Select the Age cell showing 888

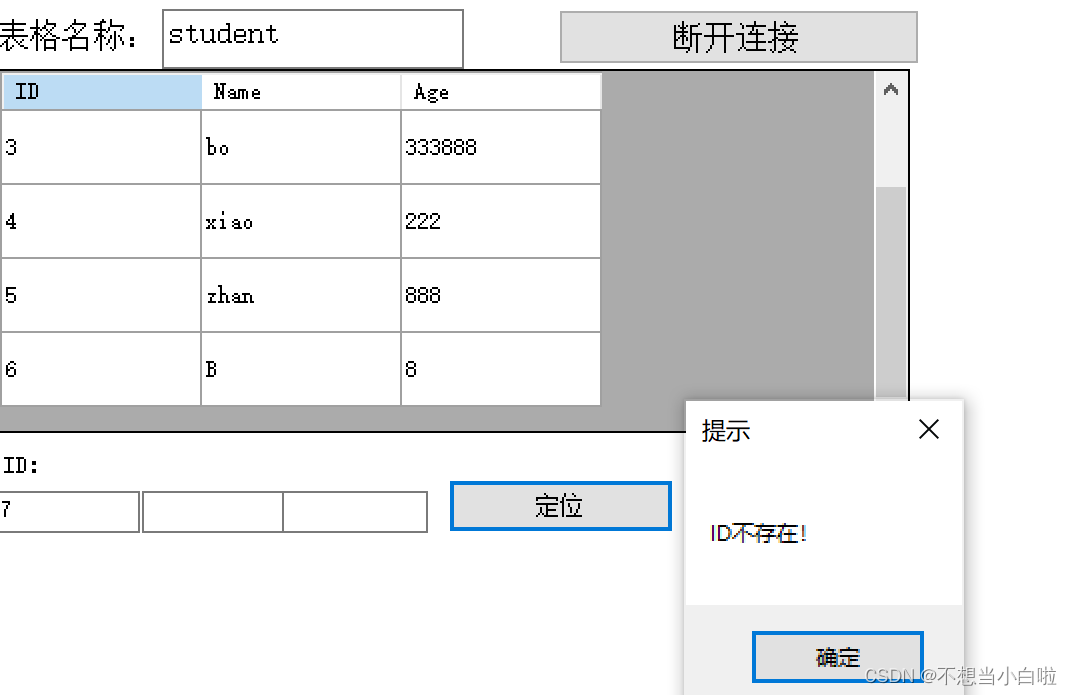[x=500, y=294]
